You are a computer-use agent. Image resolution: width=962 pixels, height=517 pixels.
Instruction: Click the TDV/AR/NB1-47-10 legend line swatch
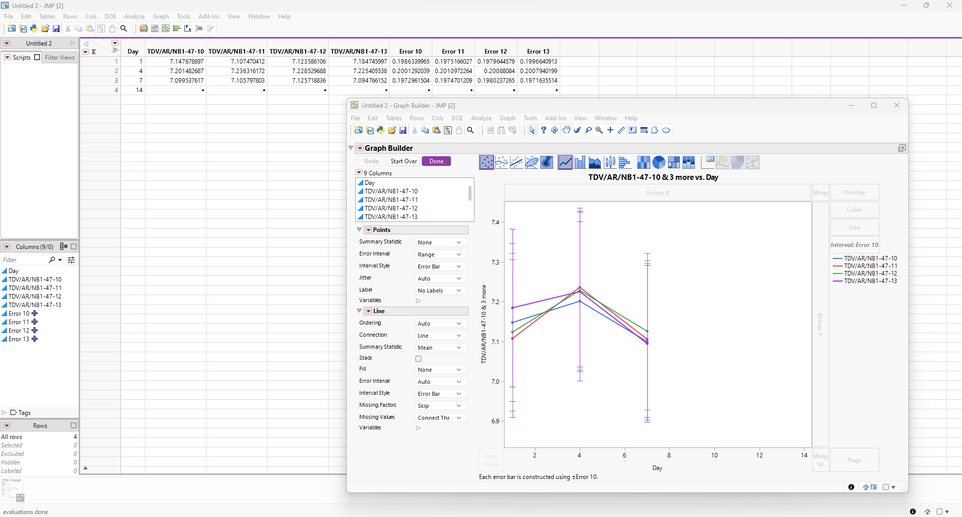coord(837,259)
